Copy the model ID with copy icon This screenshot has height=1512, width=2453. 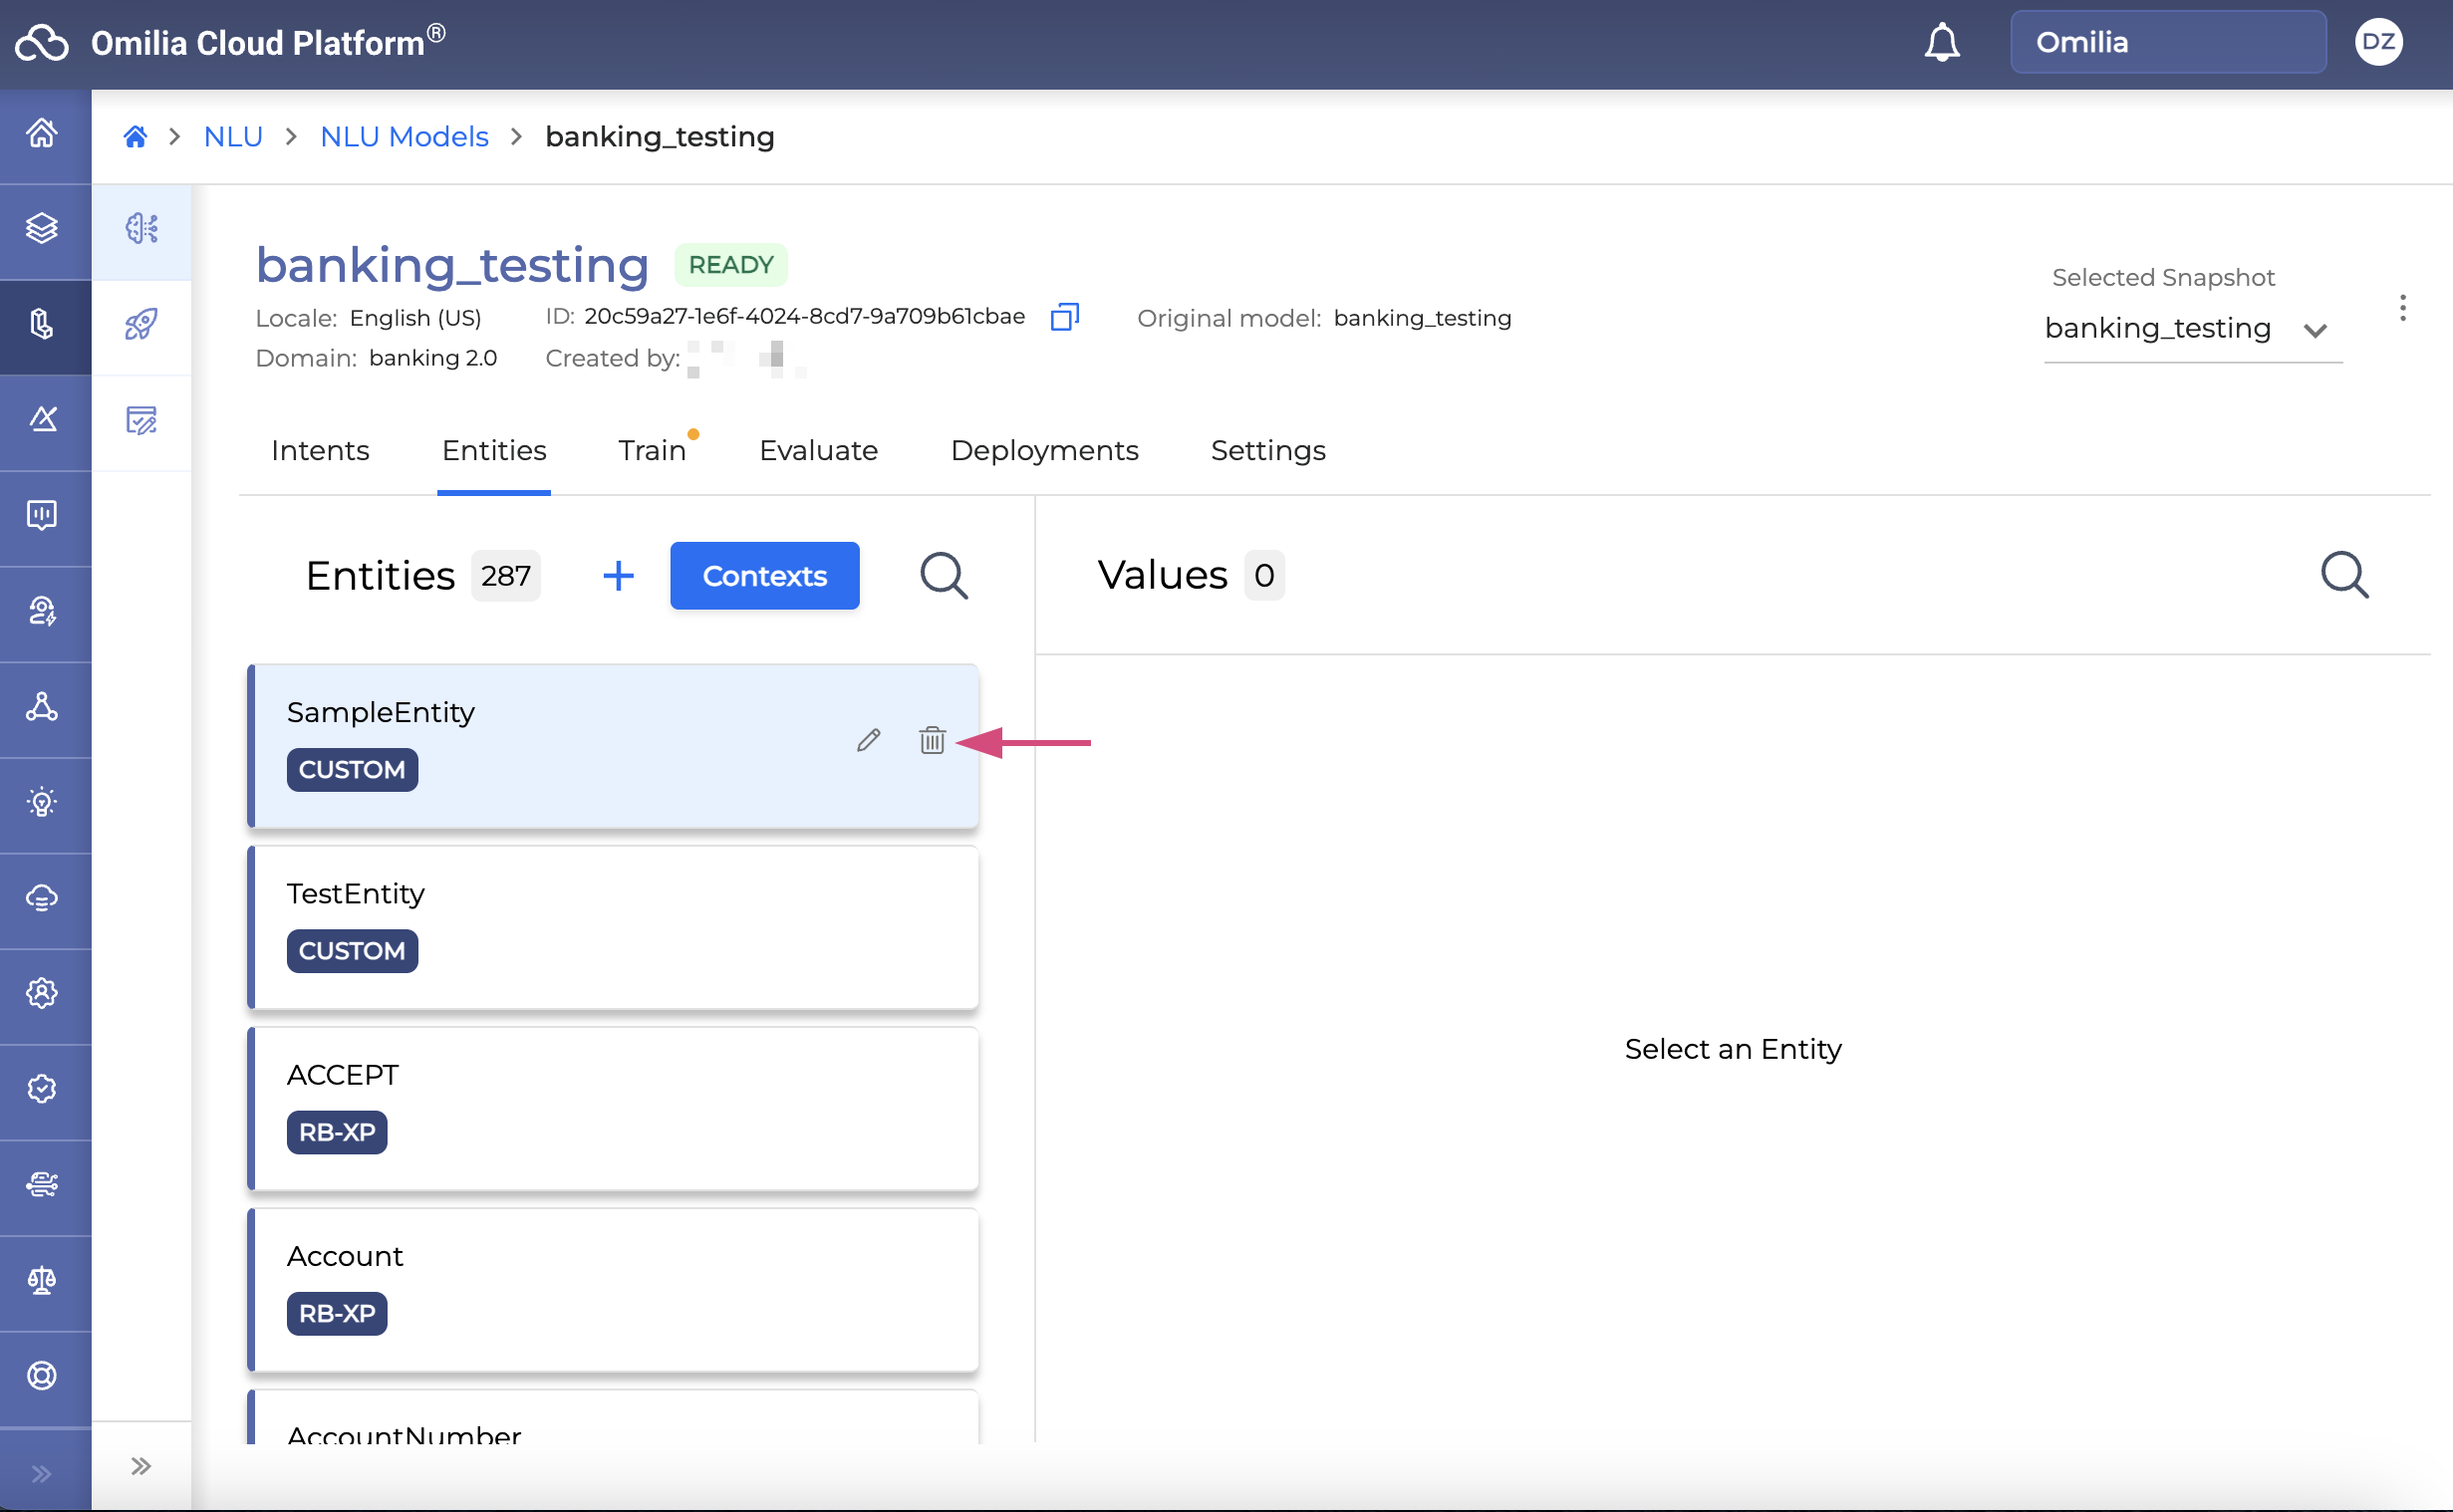pyautogui.click(x=1064, y=317)
